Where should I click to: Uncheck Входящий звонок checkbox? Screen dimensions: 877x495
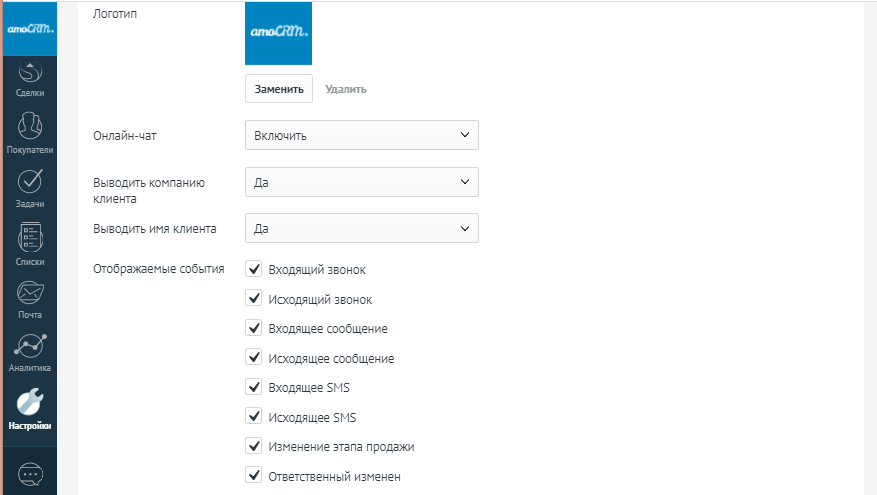coord(253,270)
